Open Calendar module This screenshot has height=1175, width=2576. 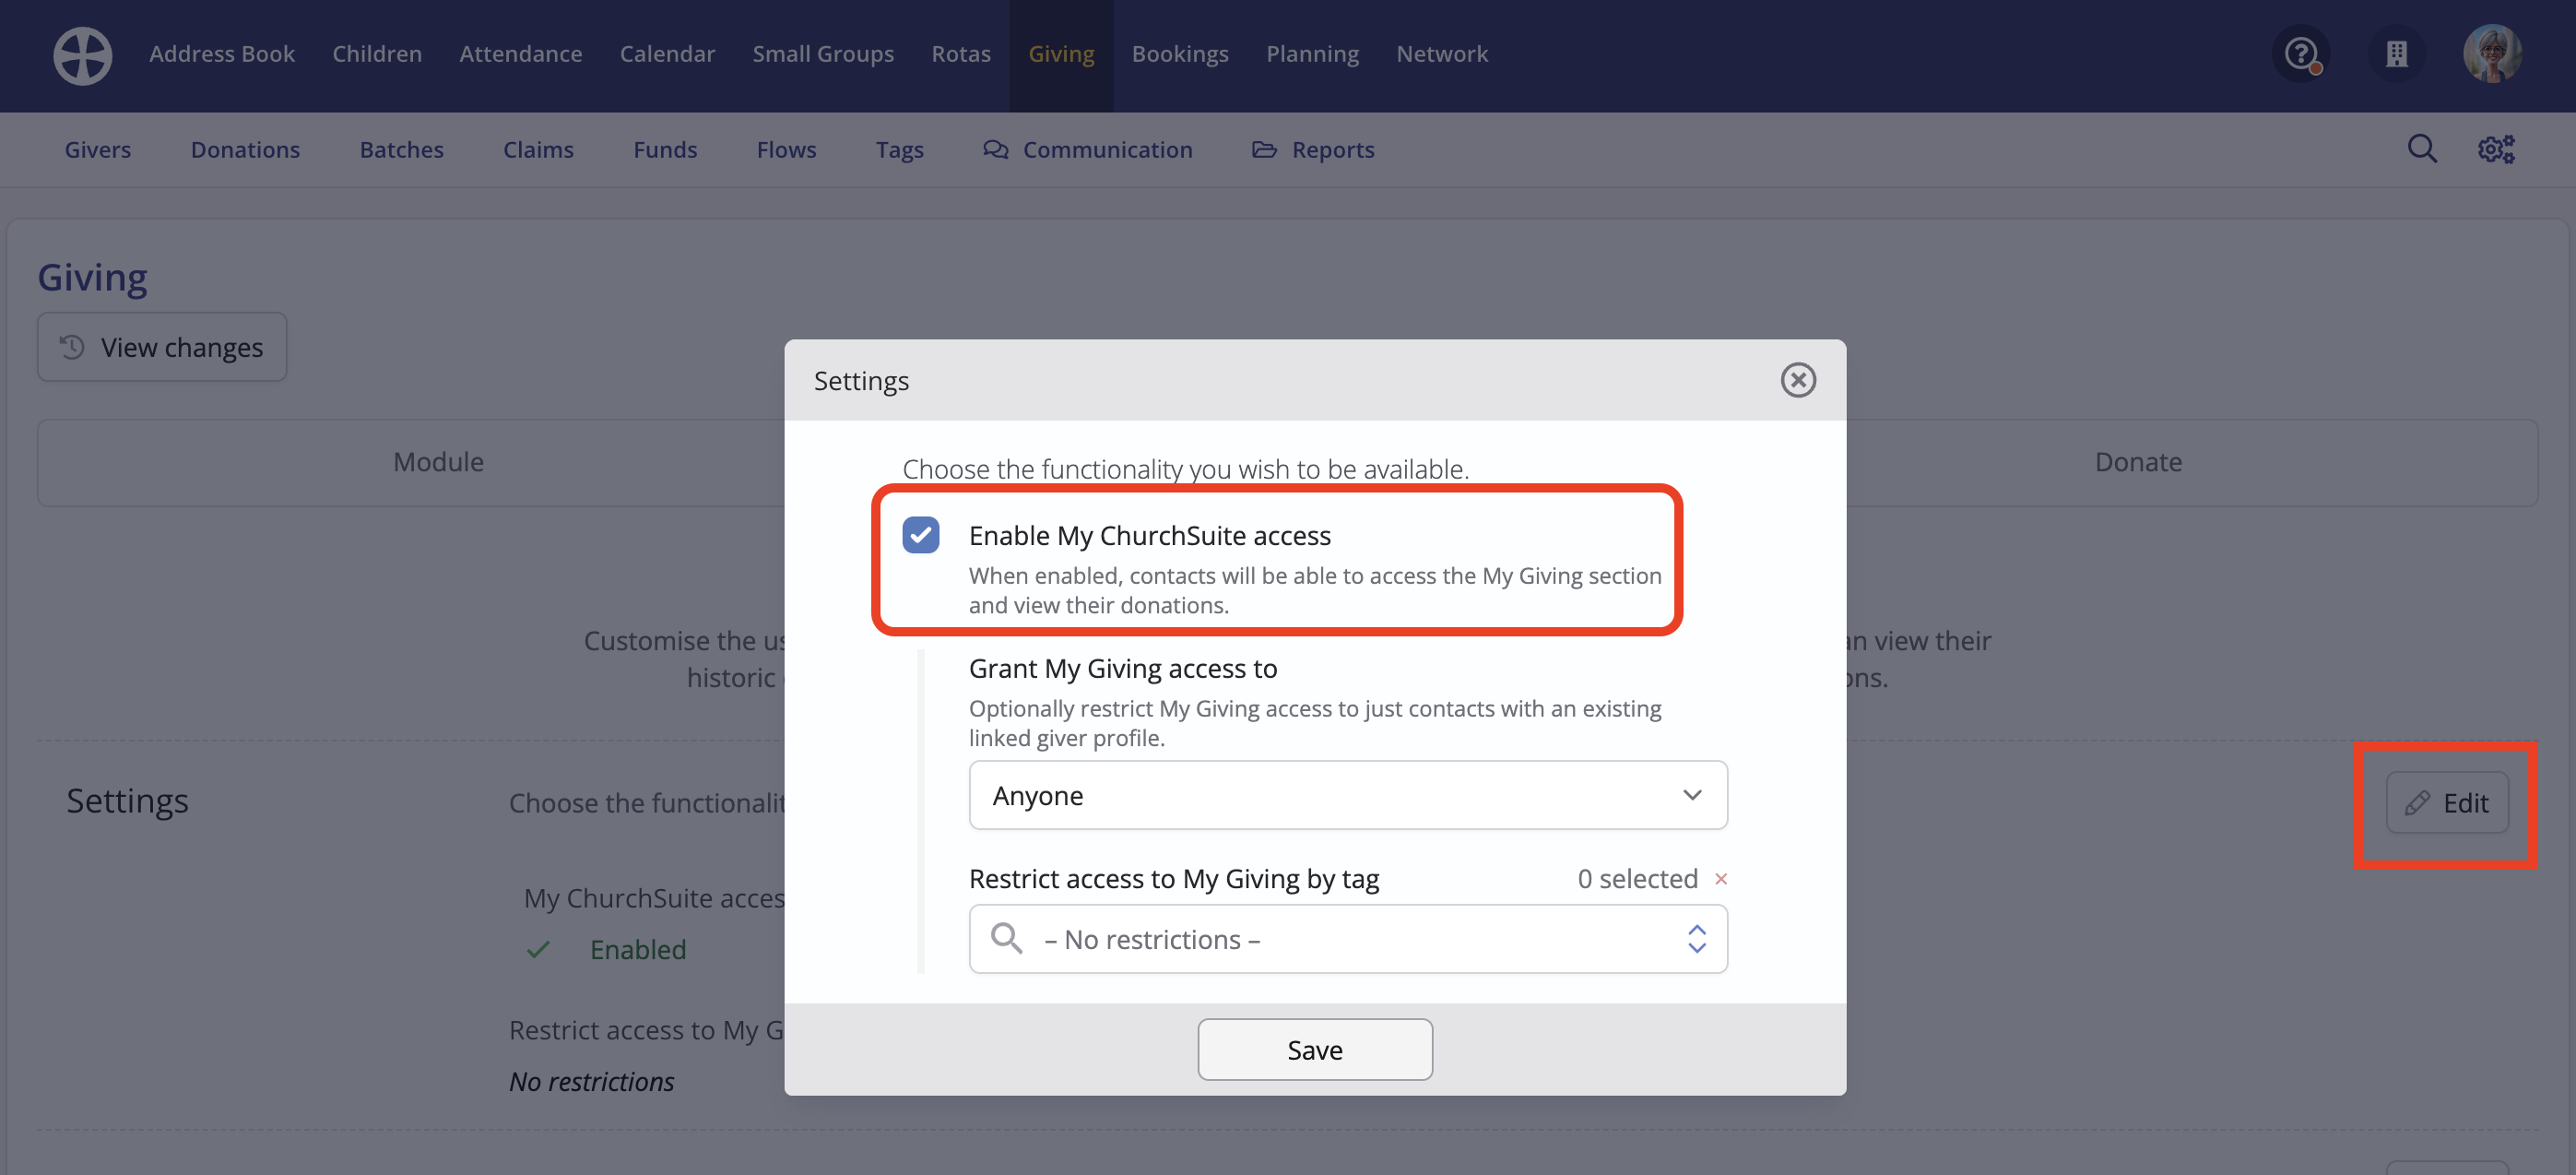coord(667,54)
